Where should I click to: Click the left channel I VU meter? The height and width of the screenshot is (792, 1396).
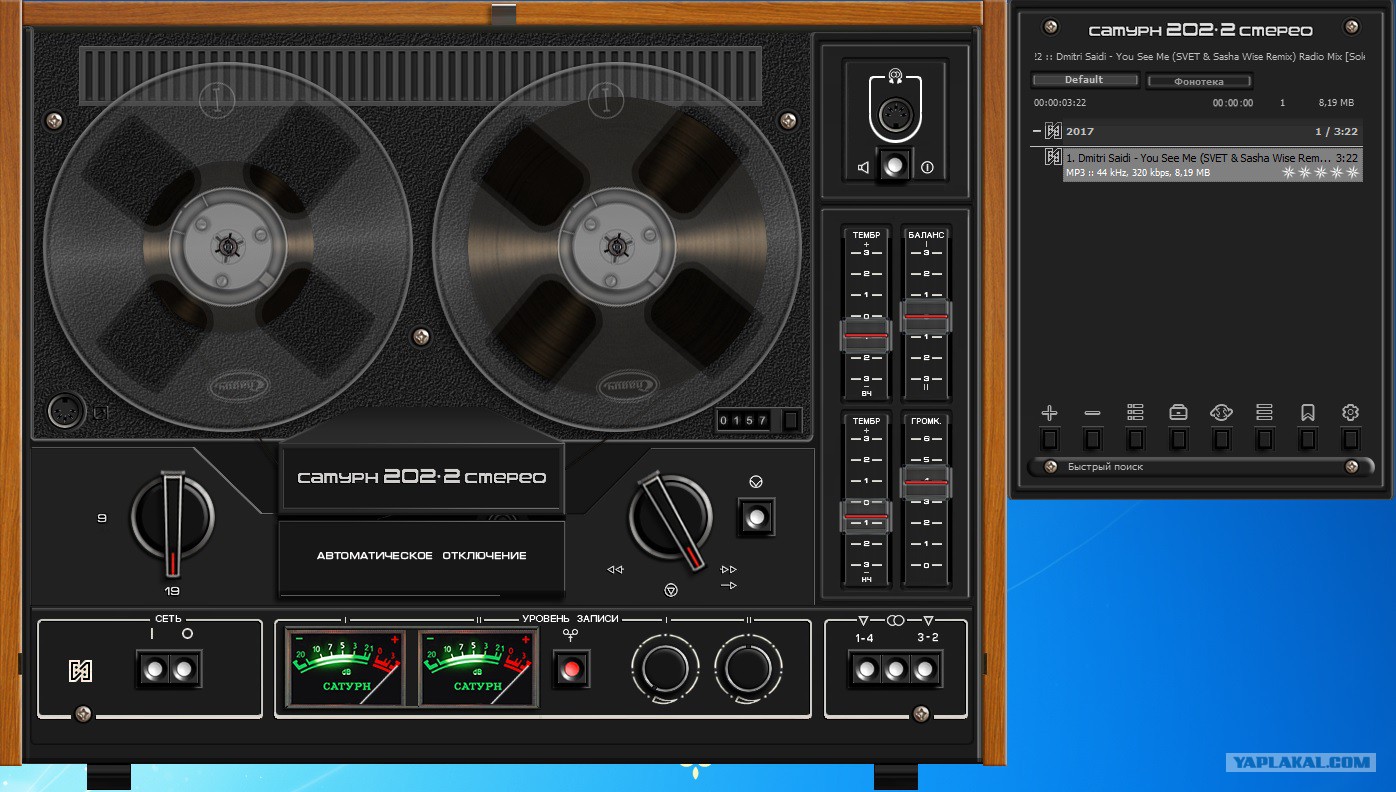(x=345, y=667)
